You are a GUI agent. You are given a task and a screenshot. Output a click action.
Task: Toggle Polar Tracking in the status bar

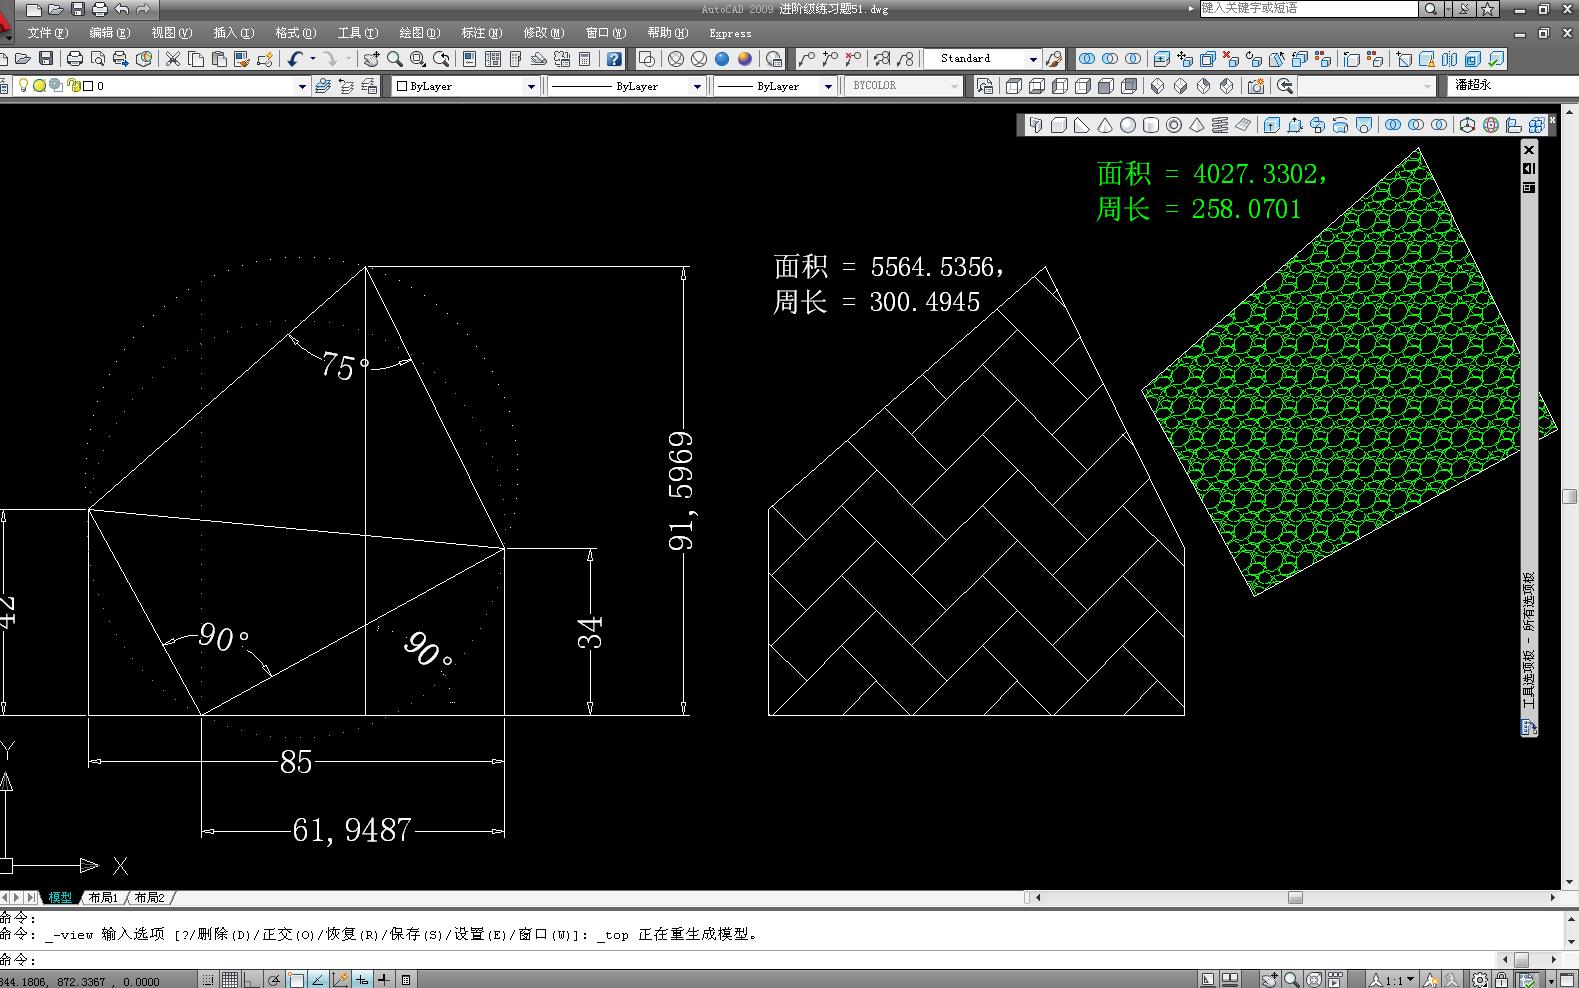pyautogui.click(x=274, y=980)
